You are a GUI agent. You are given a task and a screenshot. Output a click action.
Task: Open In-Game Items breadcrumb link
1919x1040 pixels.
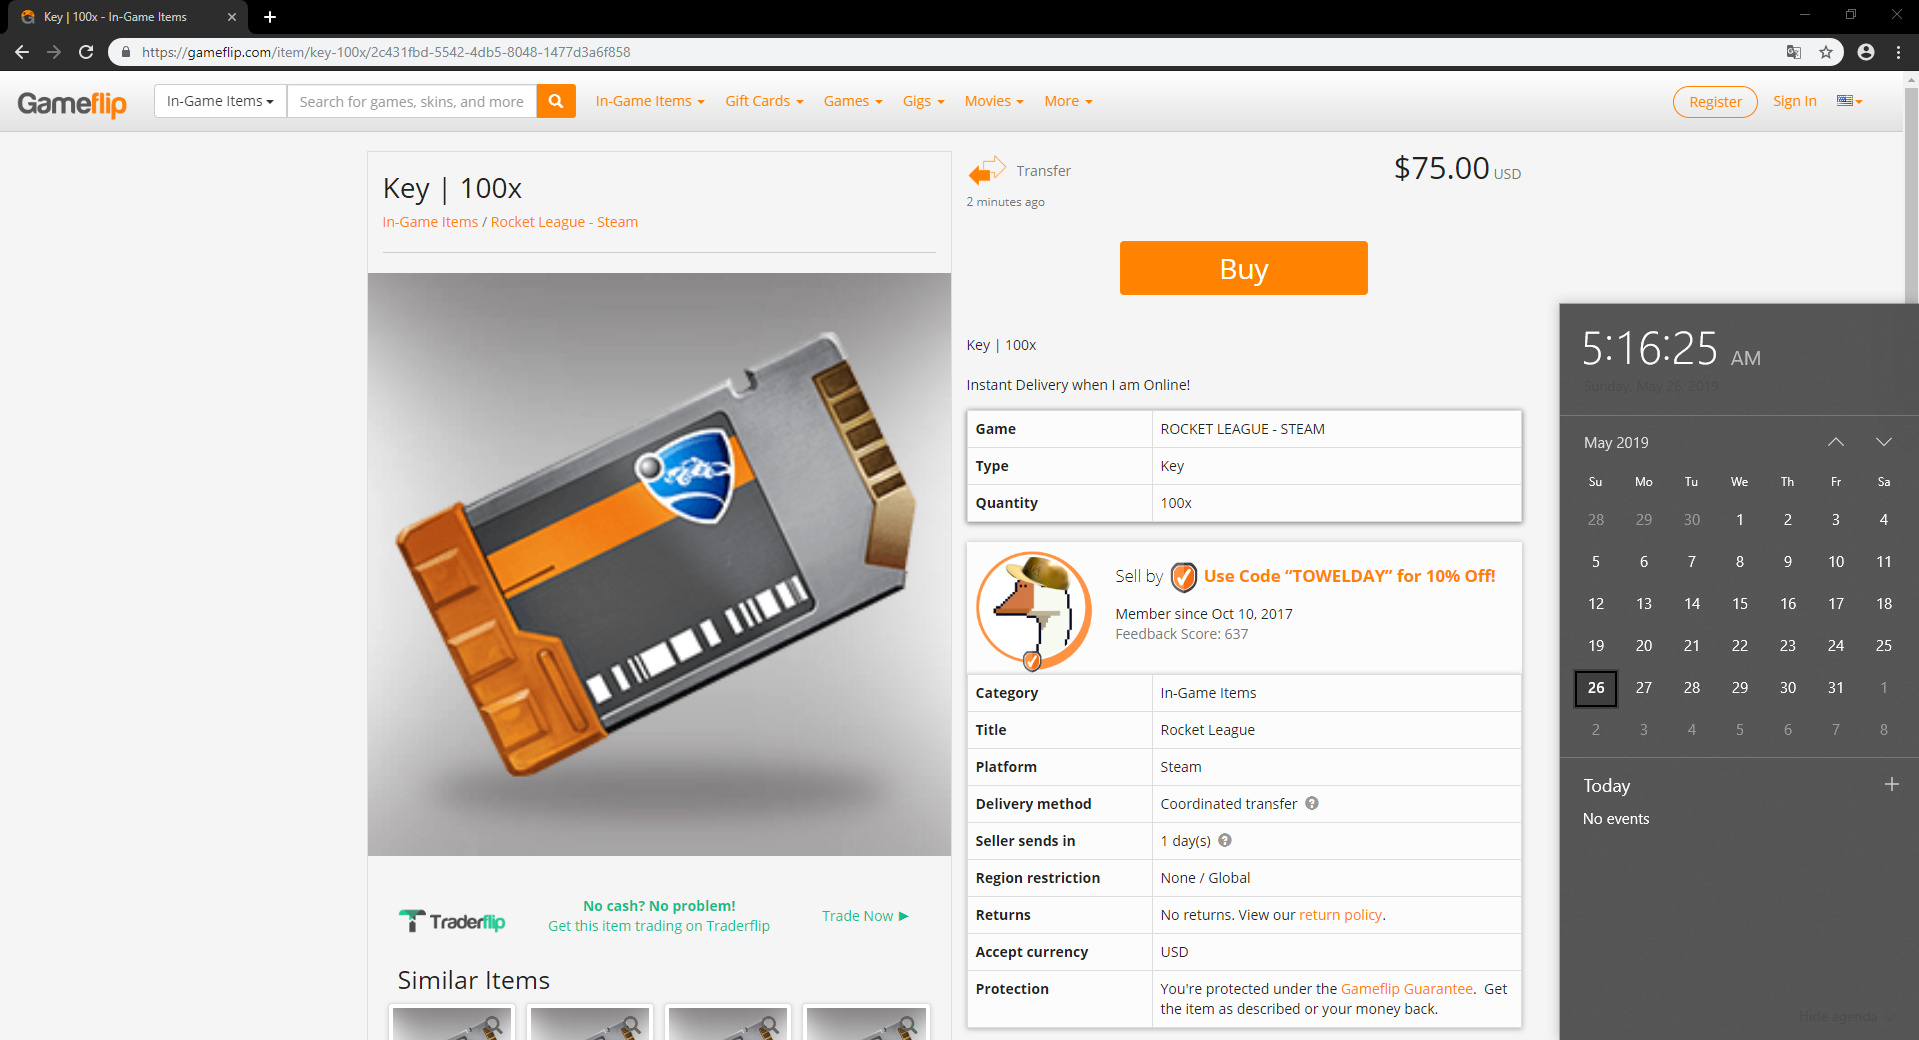pos(430,222)
